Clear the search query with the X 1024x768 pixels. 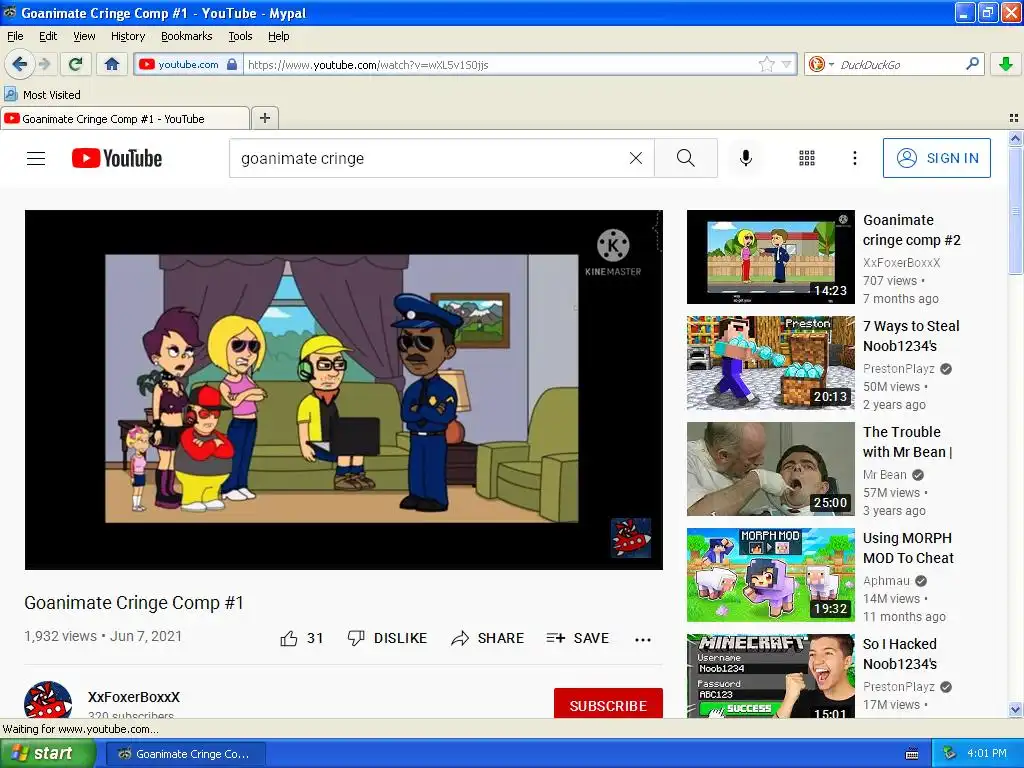[x=635, y=158]
